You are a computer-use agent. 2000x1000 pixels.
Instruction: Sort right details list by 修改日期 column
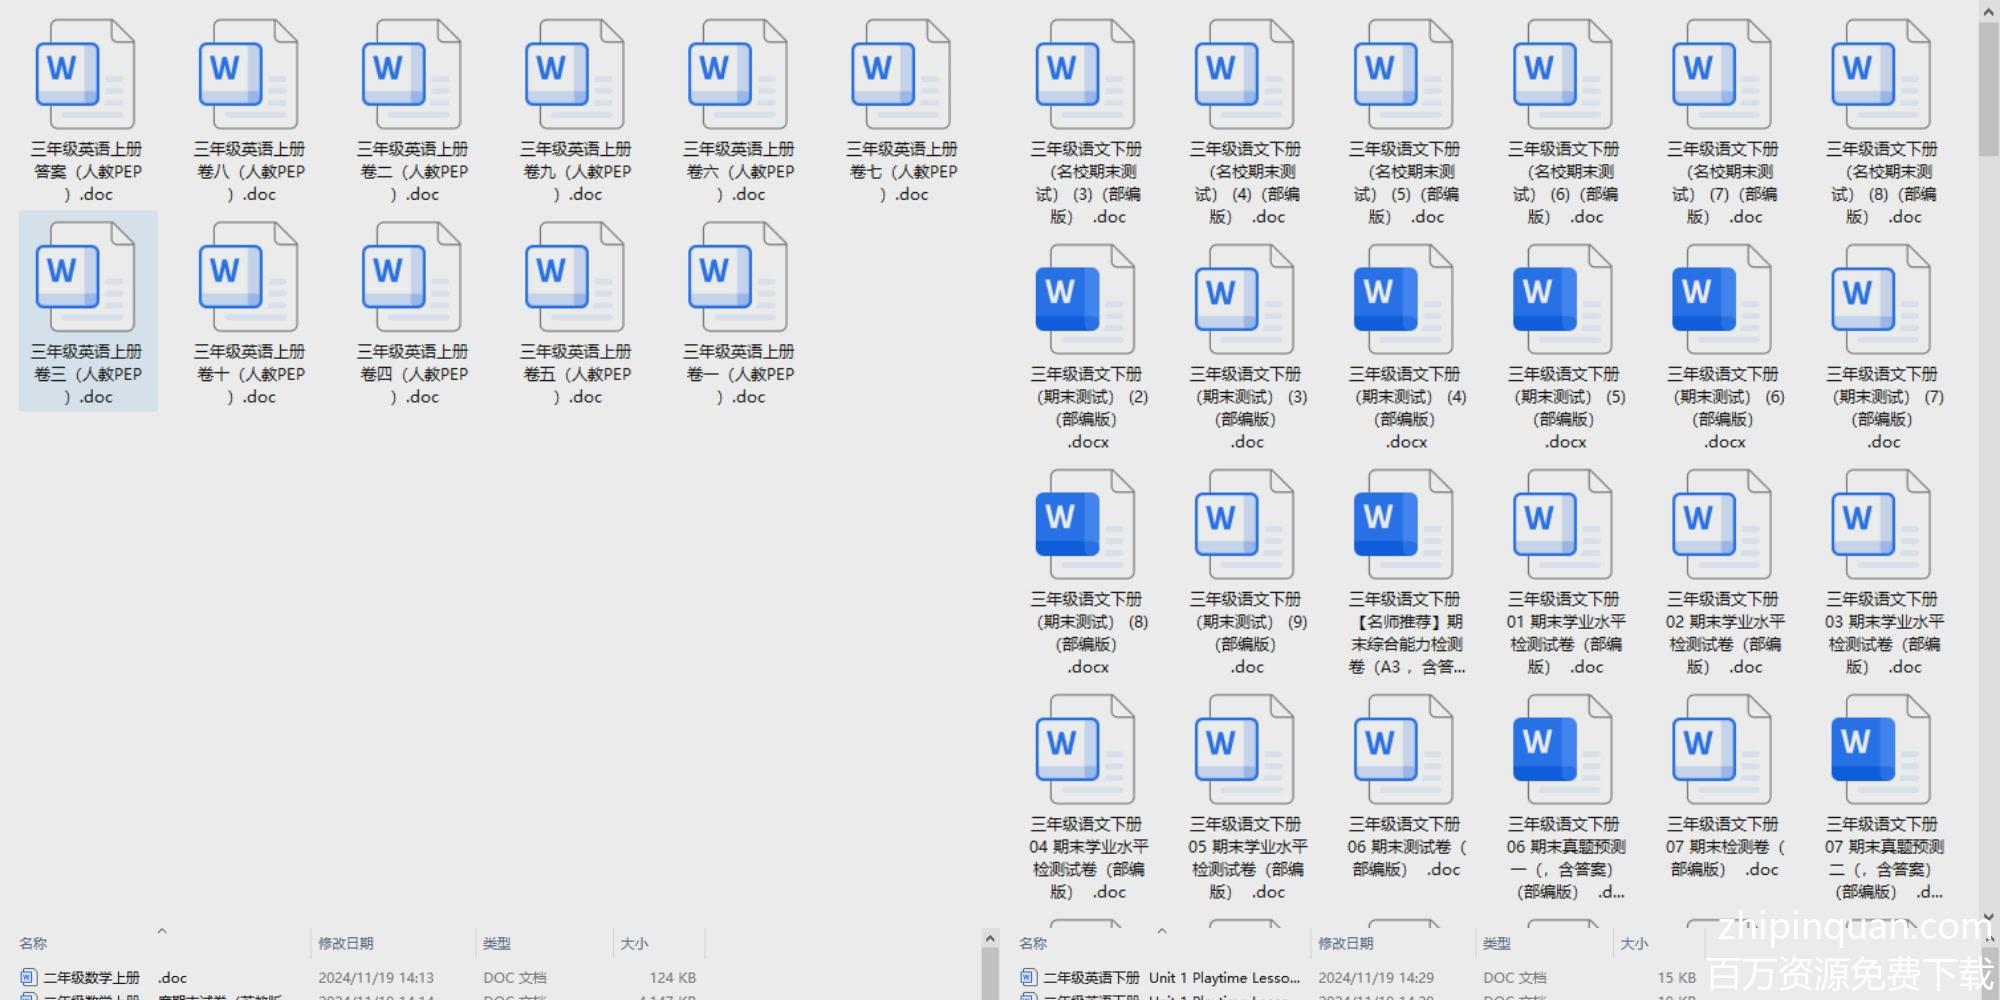(1346, 943)
